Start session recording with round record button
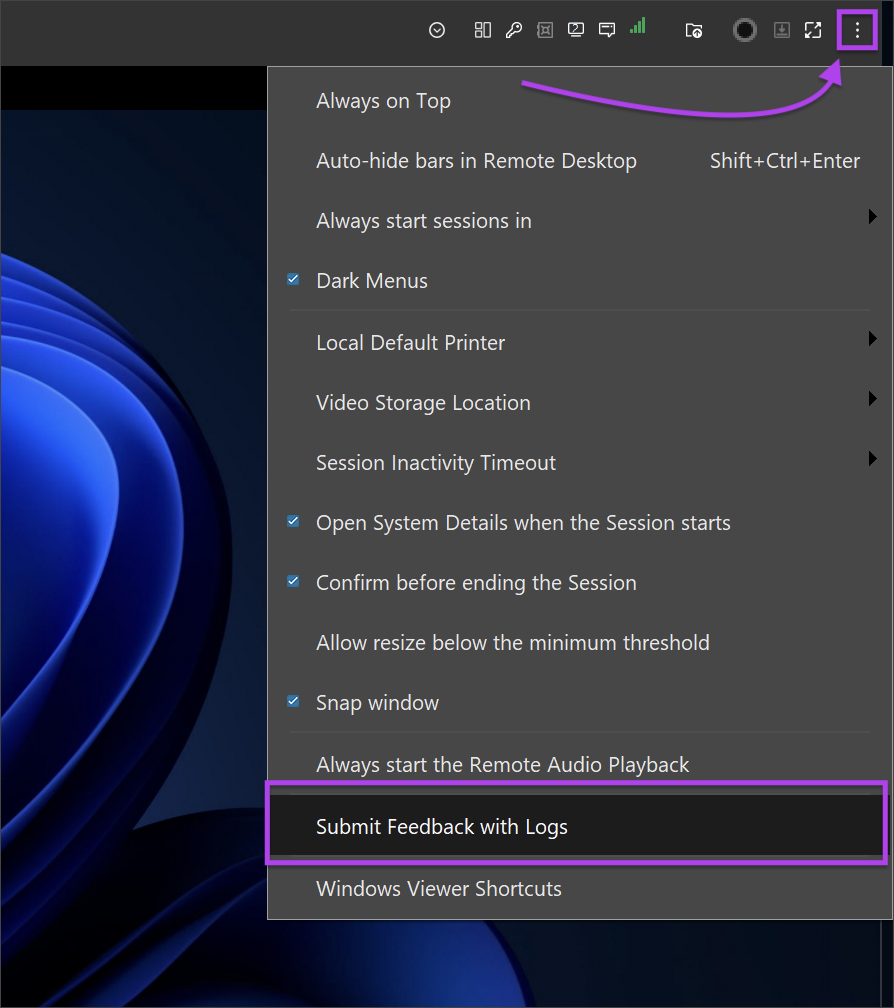The width and height of the screenshot is (894, 1008). tap(745, 30)
